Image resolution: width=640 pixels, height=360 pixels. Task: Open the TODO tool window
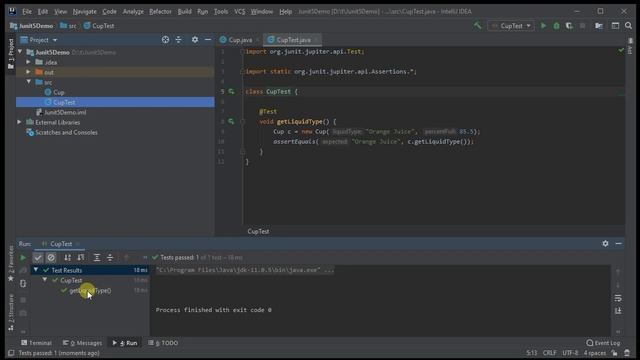click(x=163, y=343)
